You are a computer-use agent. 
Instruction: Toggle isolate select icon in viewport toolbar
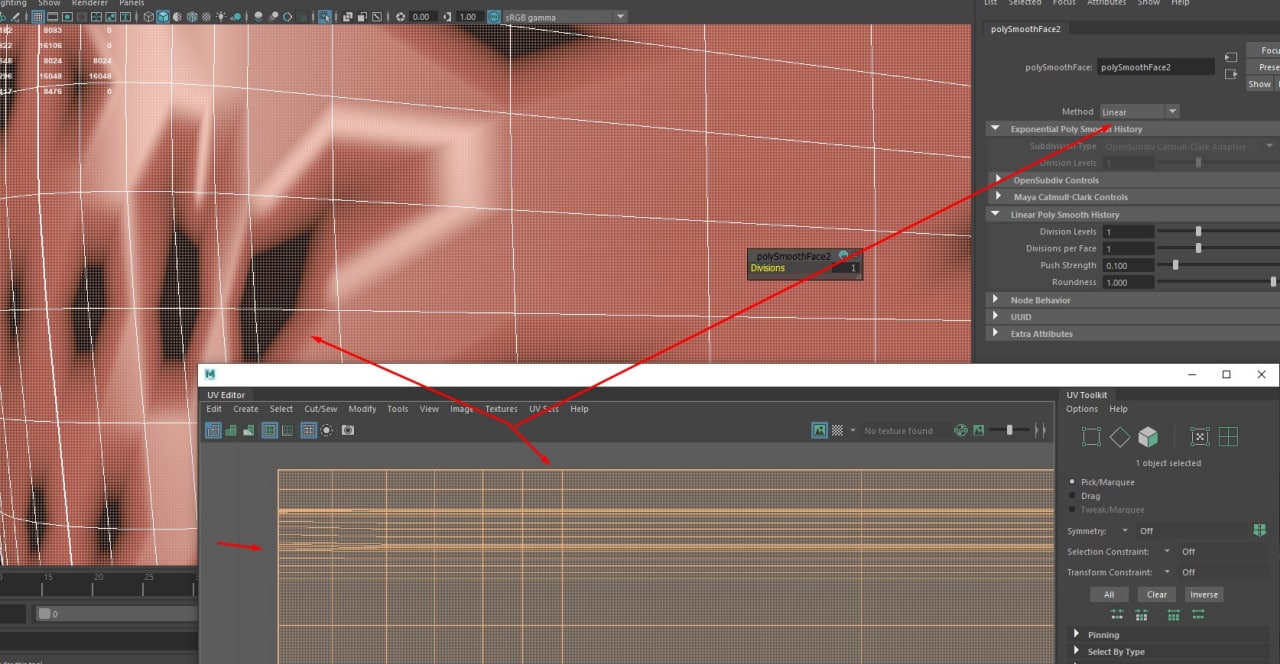click(324, 17)
